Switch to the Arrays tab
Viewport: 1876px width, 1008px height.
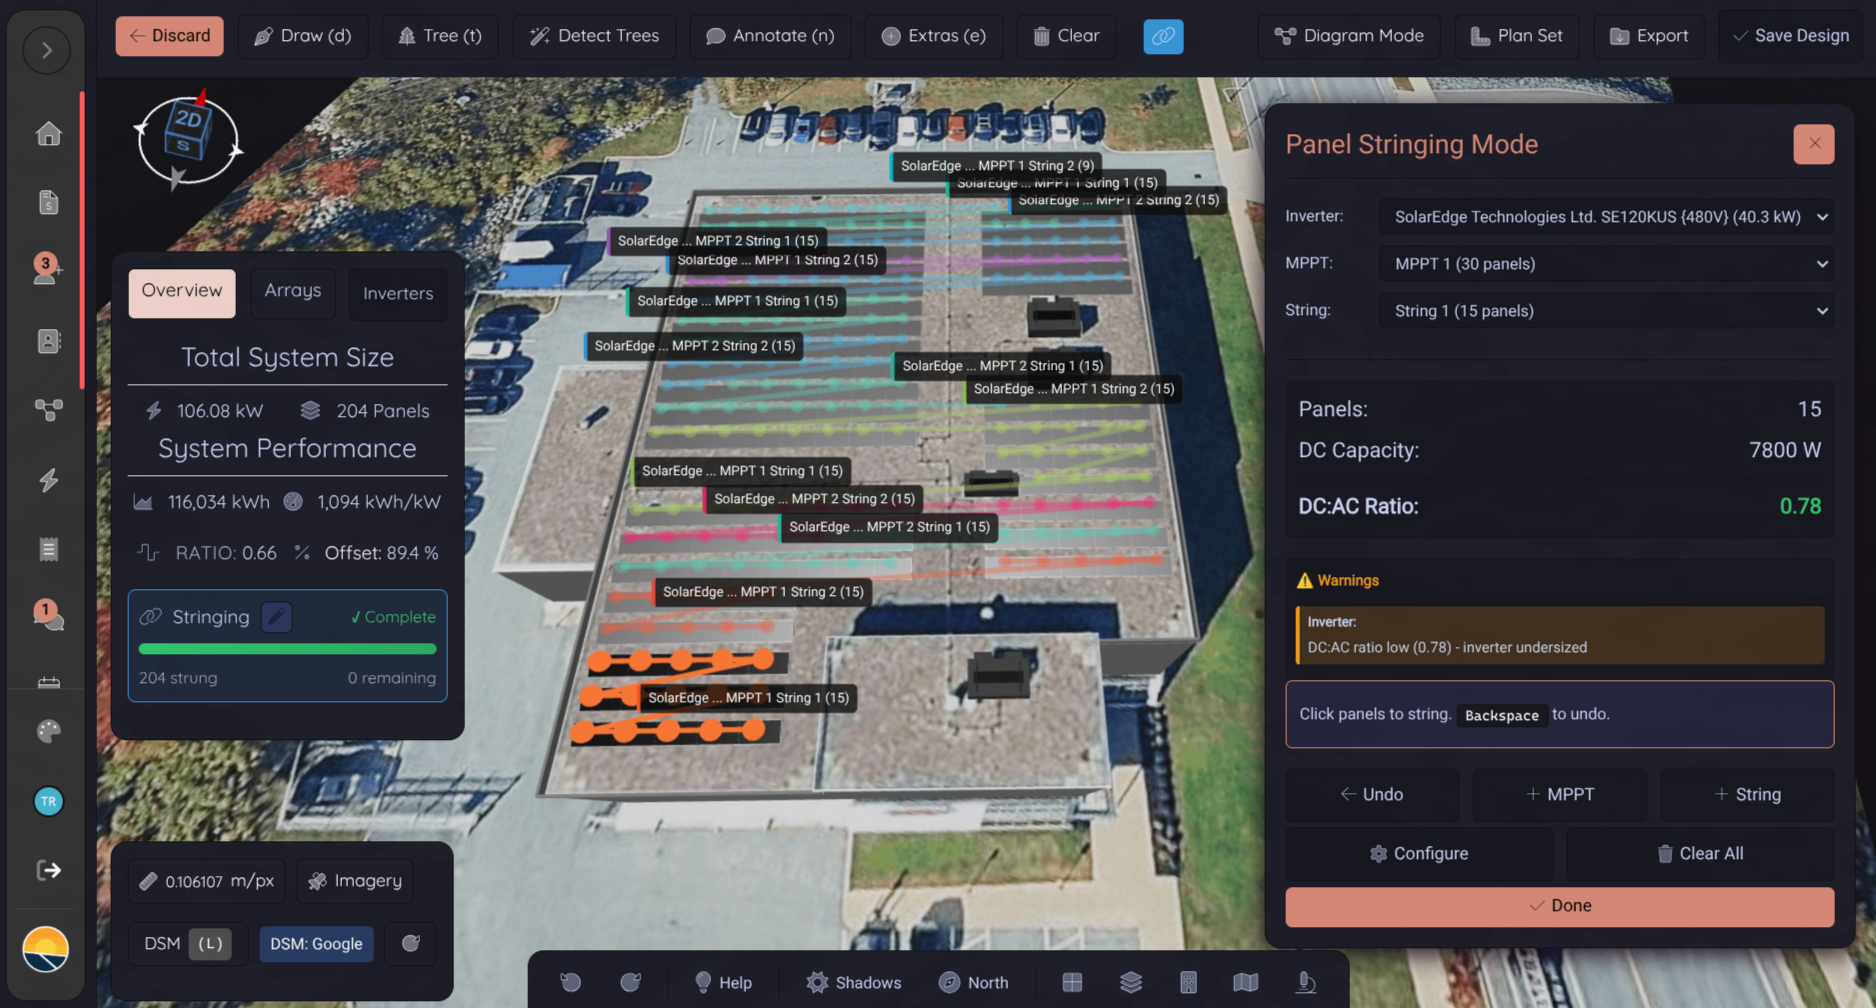pos(292,291)
